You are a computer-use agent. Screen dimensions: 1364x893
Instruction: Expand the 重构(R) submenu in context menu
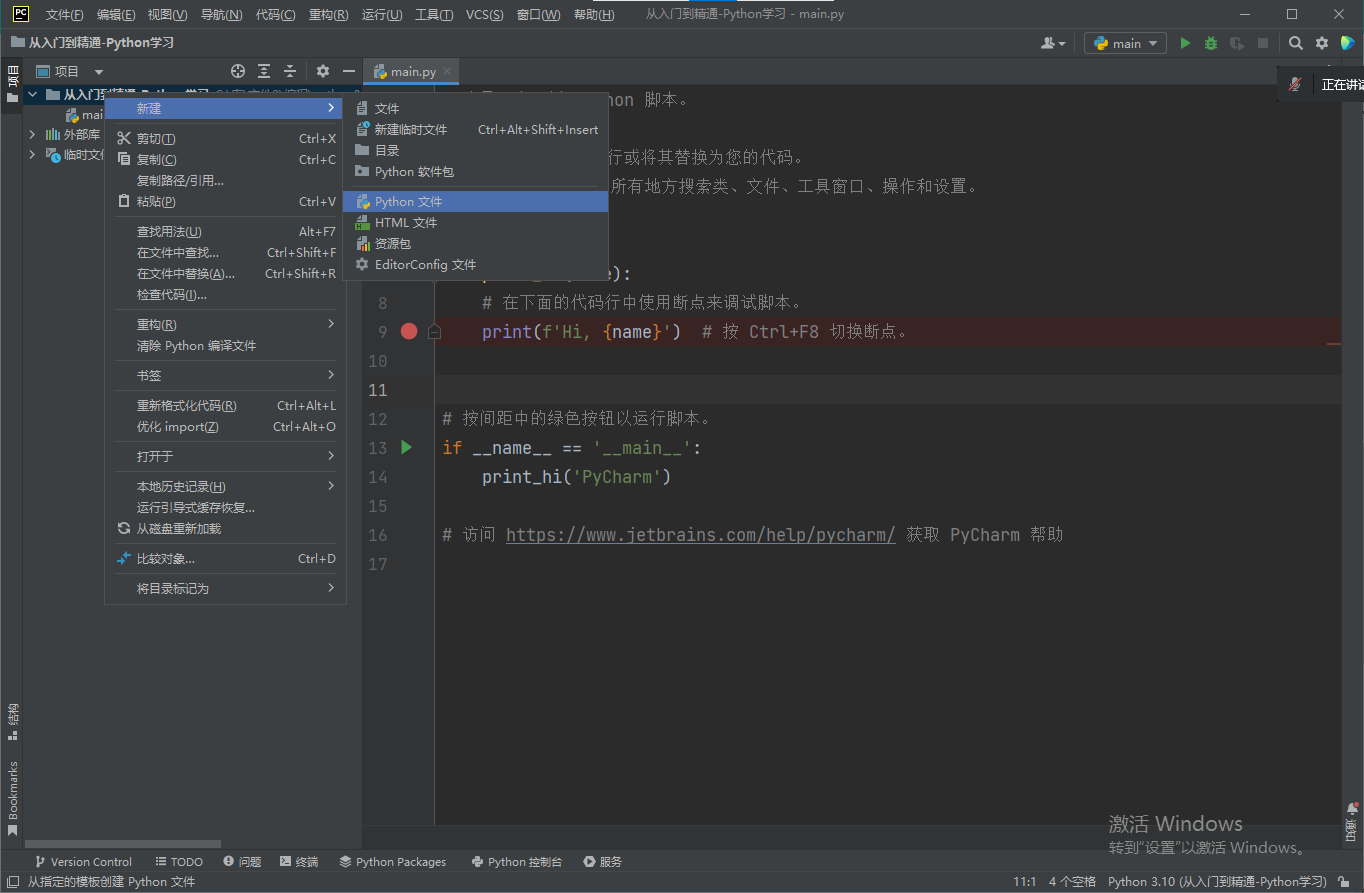point(225,324)
